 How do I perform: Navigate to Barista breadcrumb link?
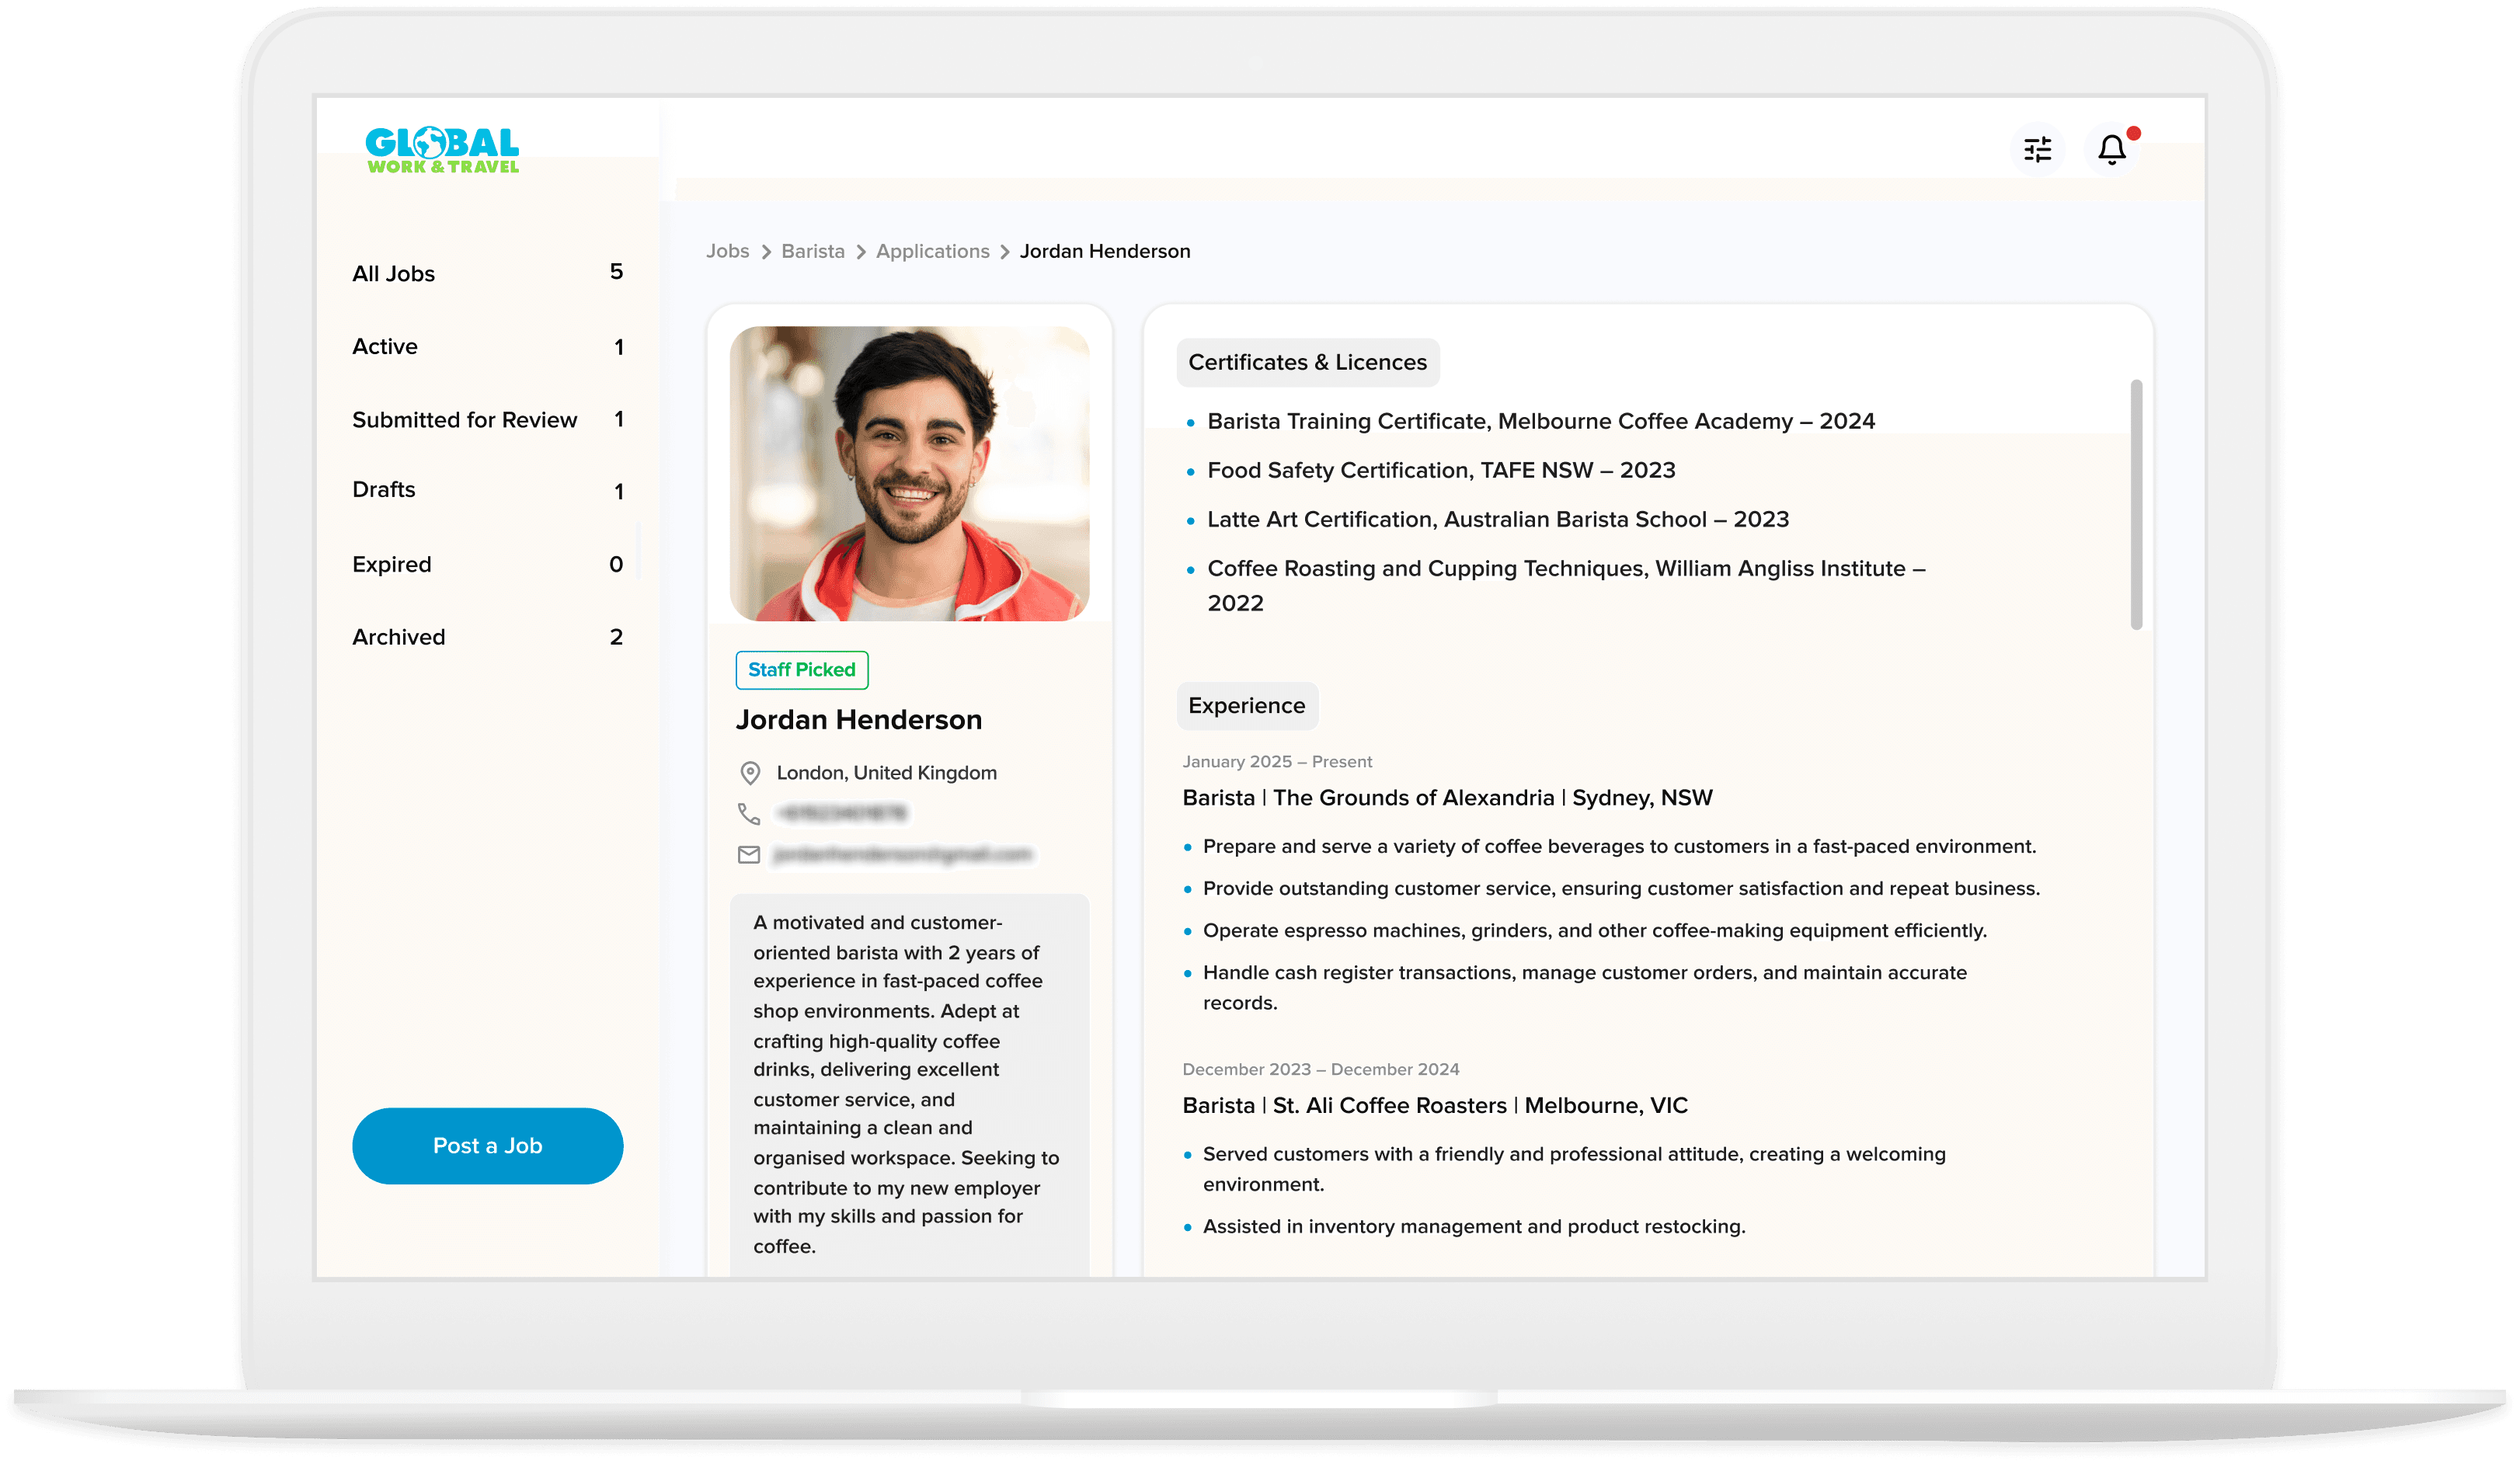812,252
